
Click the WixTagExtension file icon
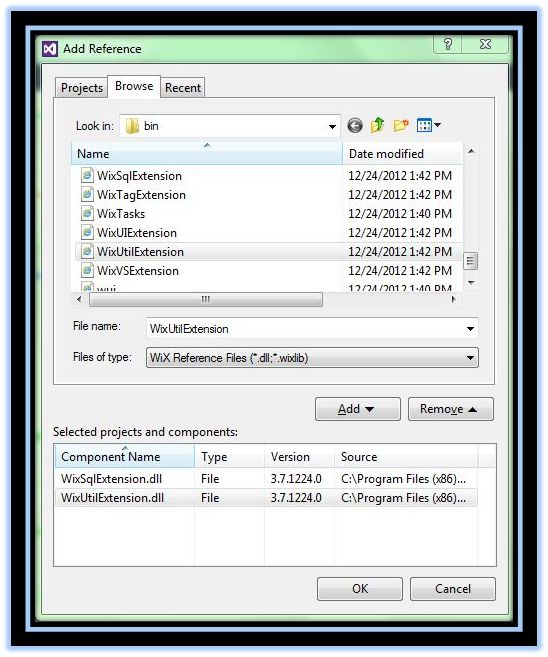pyautogui.click(x=87, y=194)
